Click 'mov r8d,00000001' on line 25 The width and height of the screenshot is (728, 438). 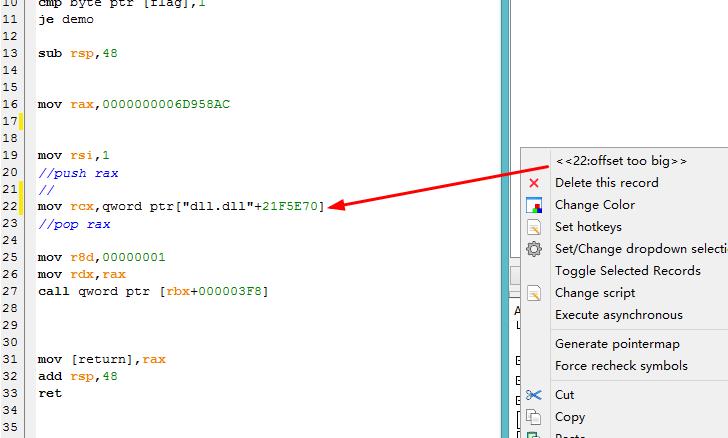[x=101, y=257]
